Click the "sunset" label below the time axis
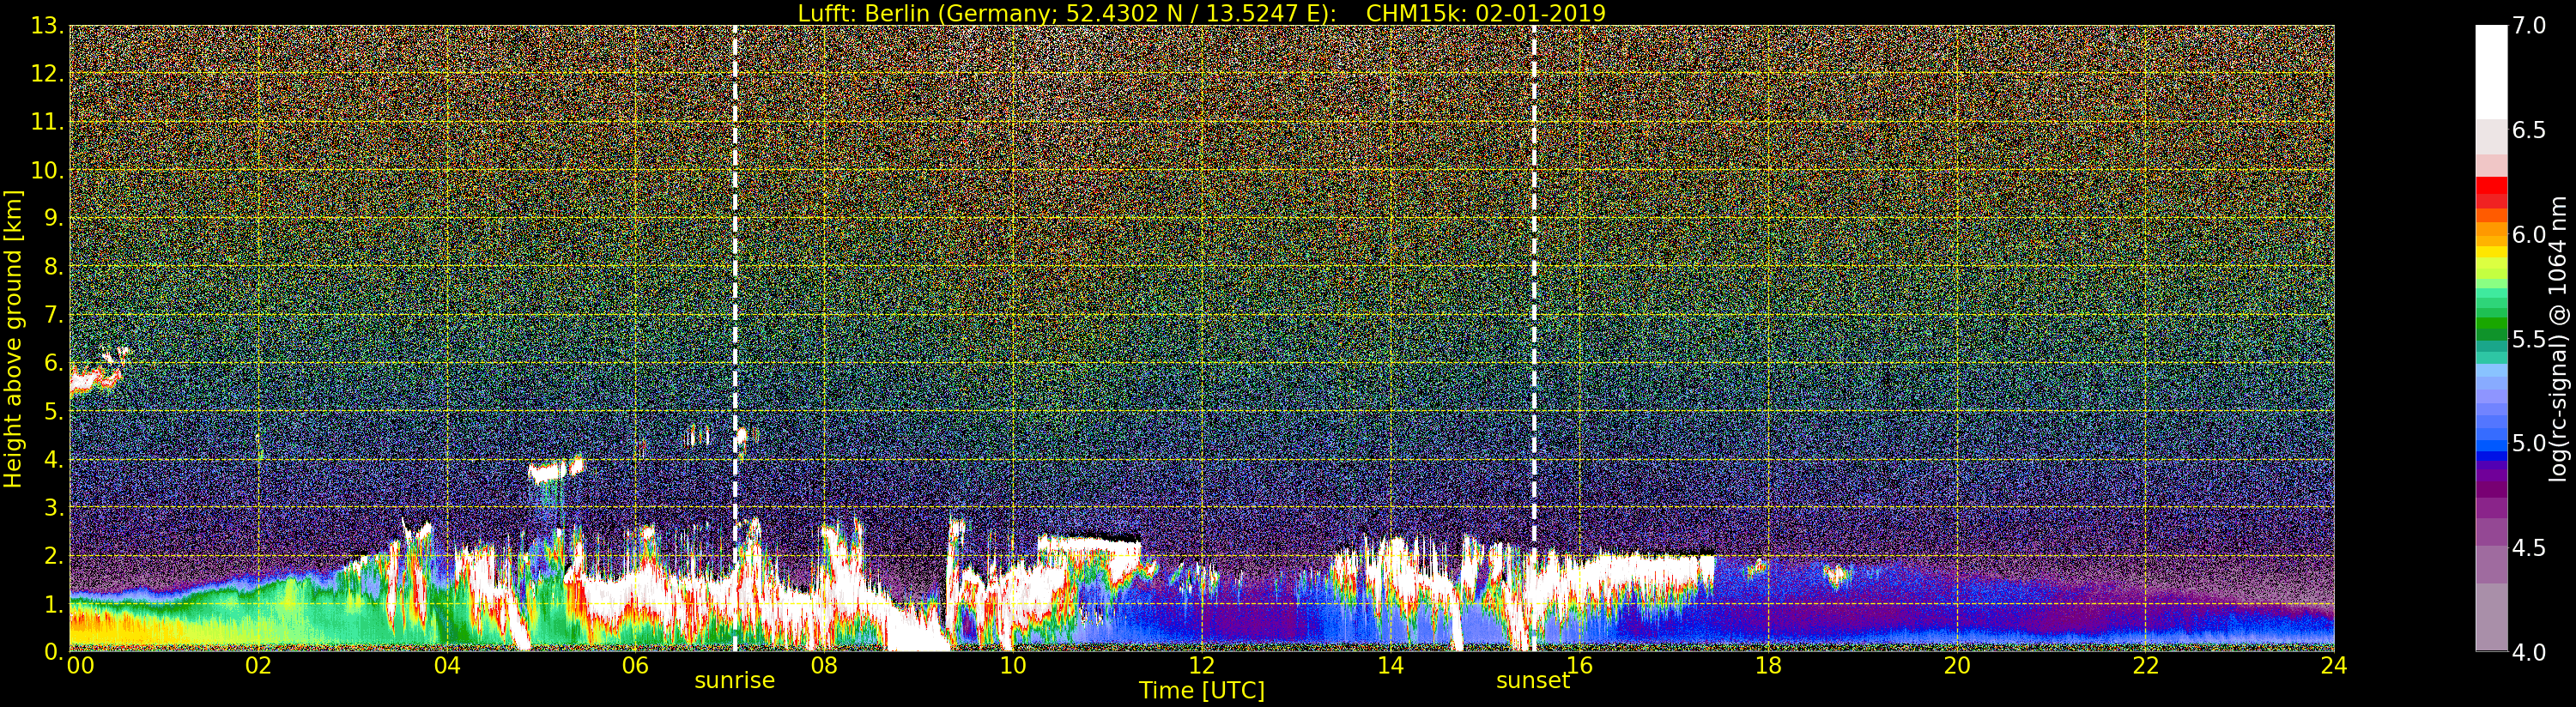Screen dimensions: 2576x707 click(x=1533, y=680)
